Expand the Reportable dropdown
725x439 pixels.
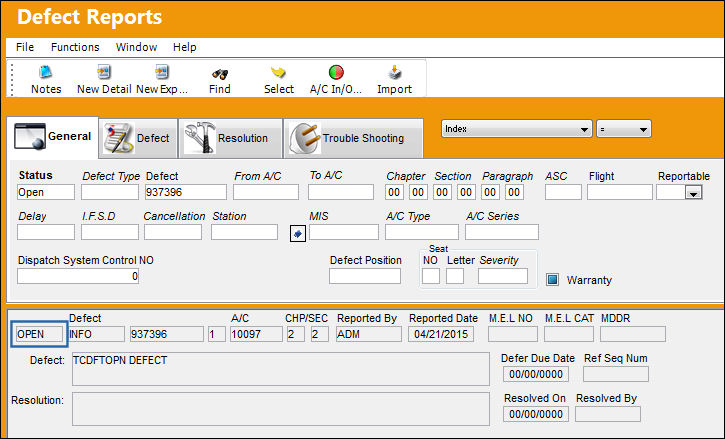point(694,193)
